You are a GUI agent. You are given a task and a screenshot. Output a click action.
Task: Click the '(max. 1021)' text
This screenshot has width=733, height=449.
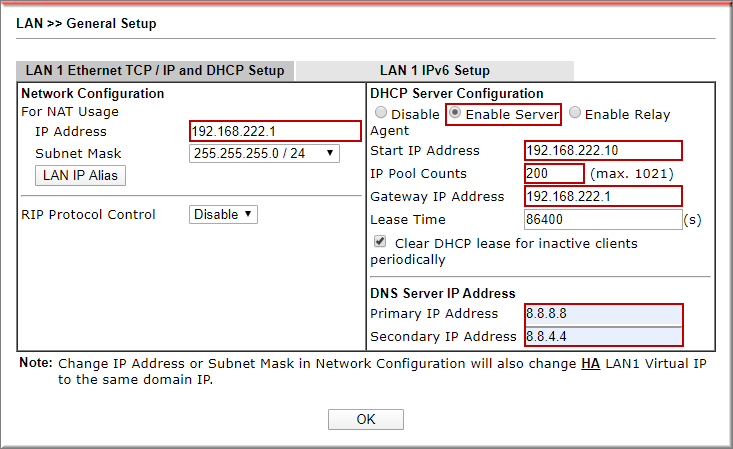point(632,174)
